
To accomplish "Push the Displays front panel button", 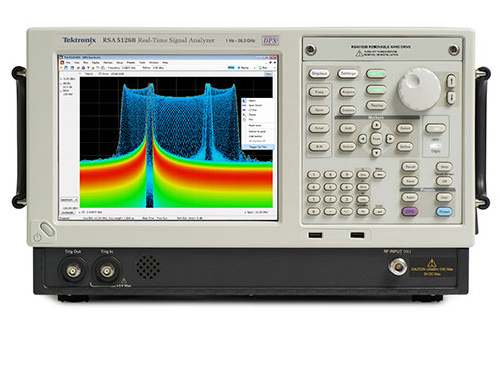I will tap(319, 74).
